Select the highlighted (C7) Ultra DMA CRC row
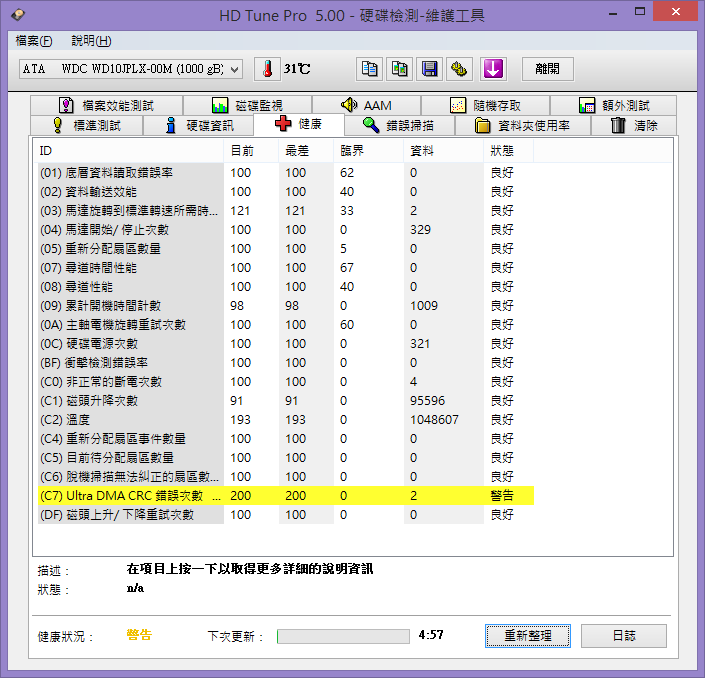The image size is (705, 678). tap(286, 495)
